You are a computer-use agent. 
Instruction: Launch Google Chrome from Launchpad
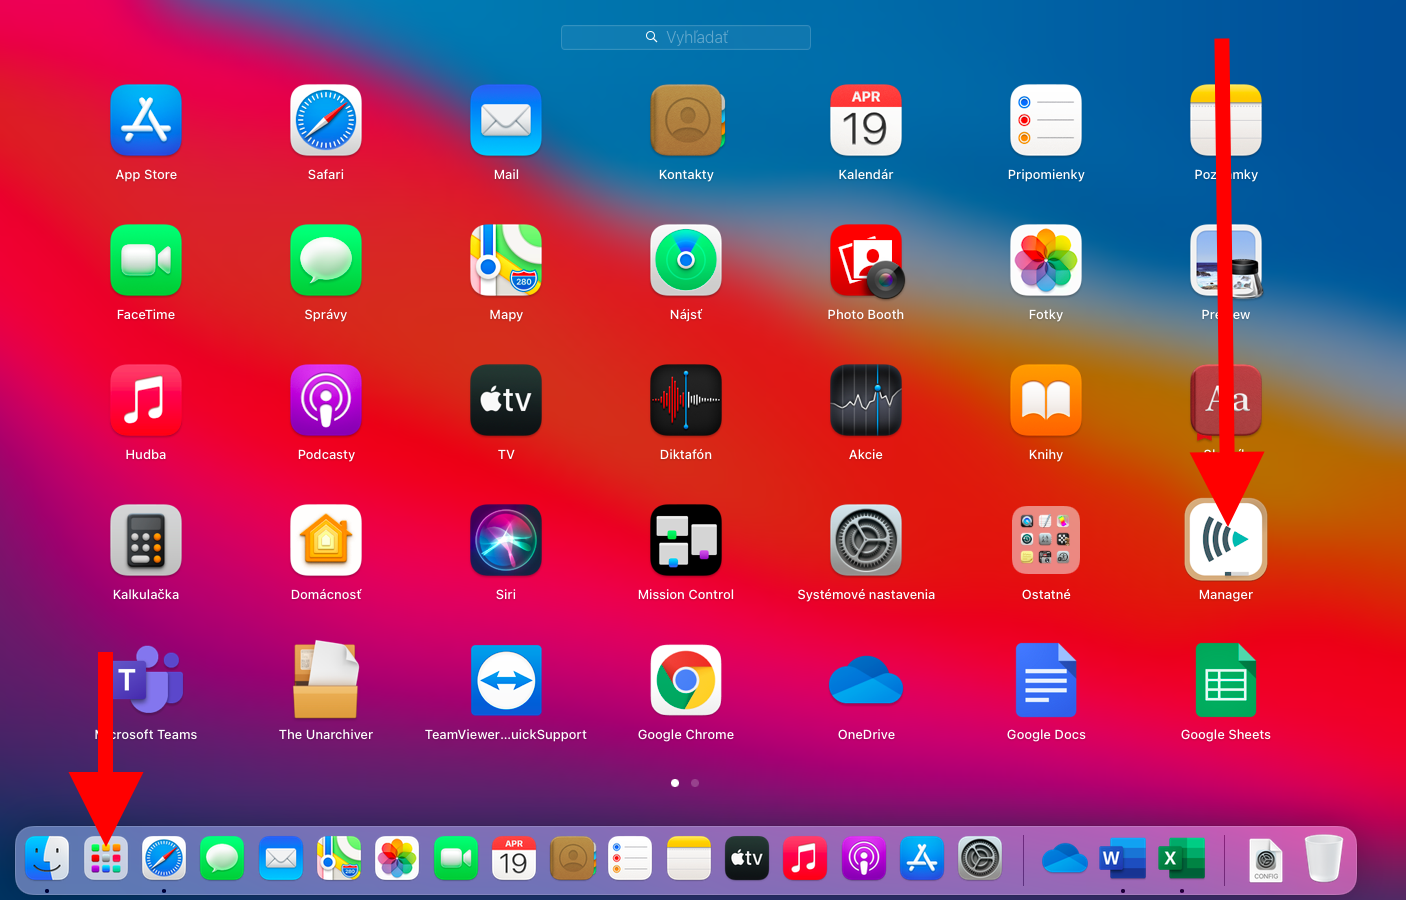pos(685,681)
